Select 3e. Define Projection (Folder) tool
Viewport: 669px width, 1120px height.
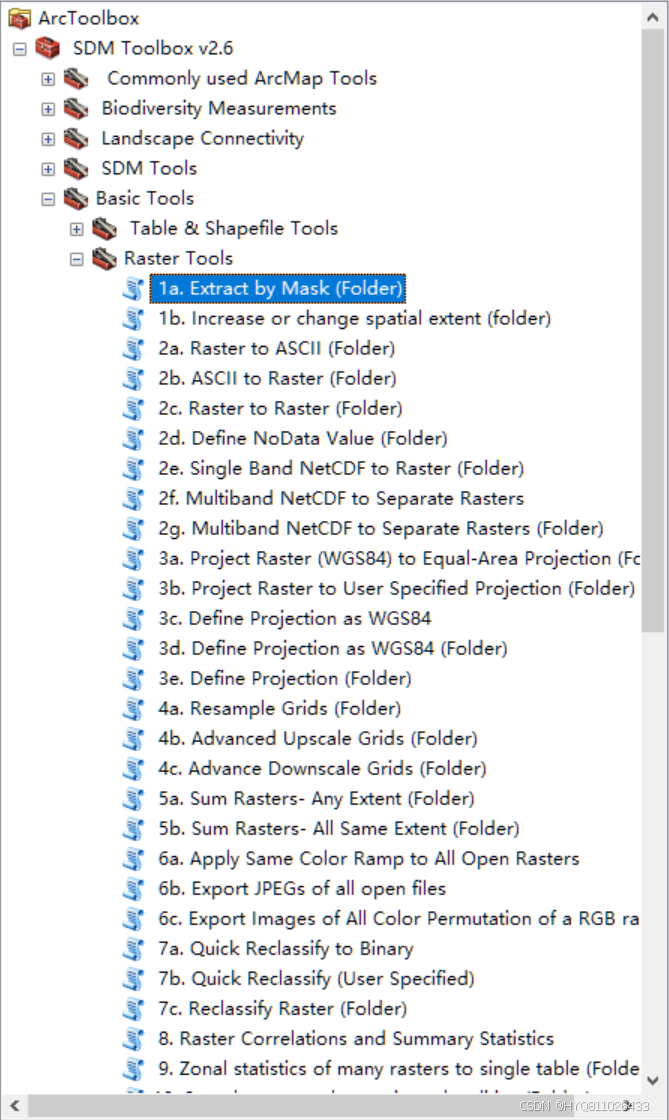[285, 679]
